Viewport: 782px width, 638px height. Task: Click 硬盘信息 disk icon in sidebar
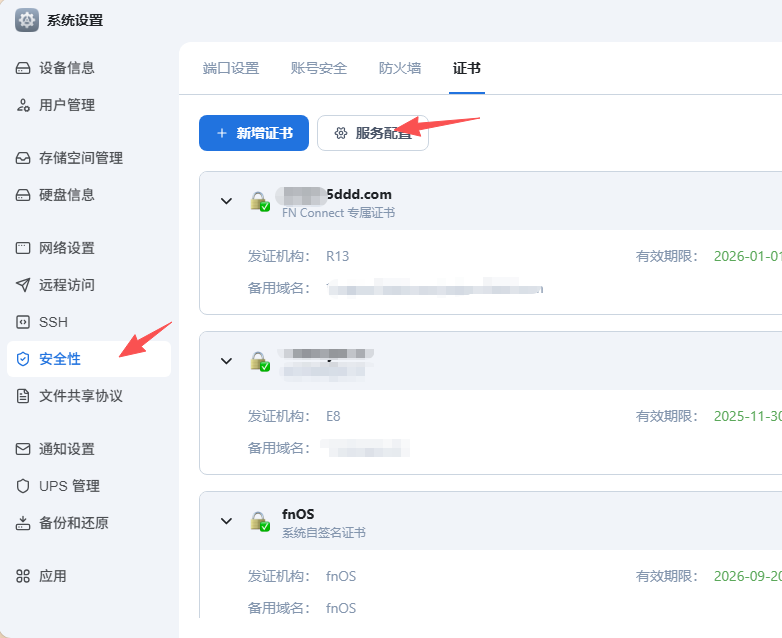pos(23,195)
